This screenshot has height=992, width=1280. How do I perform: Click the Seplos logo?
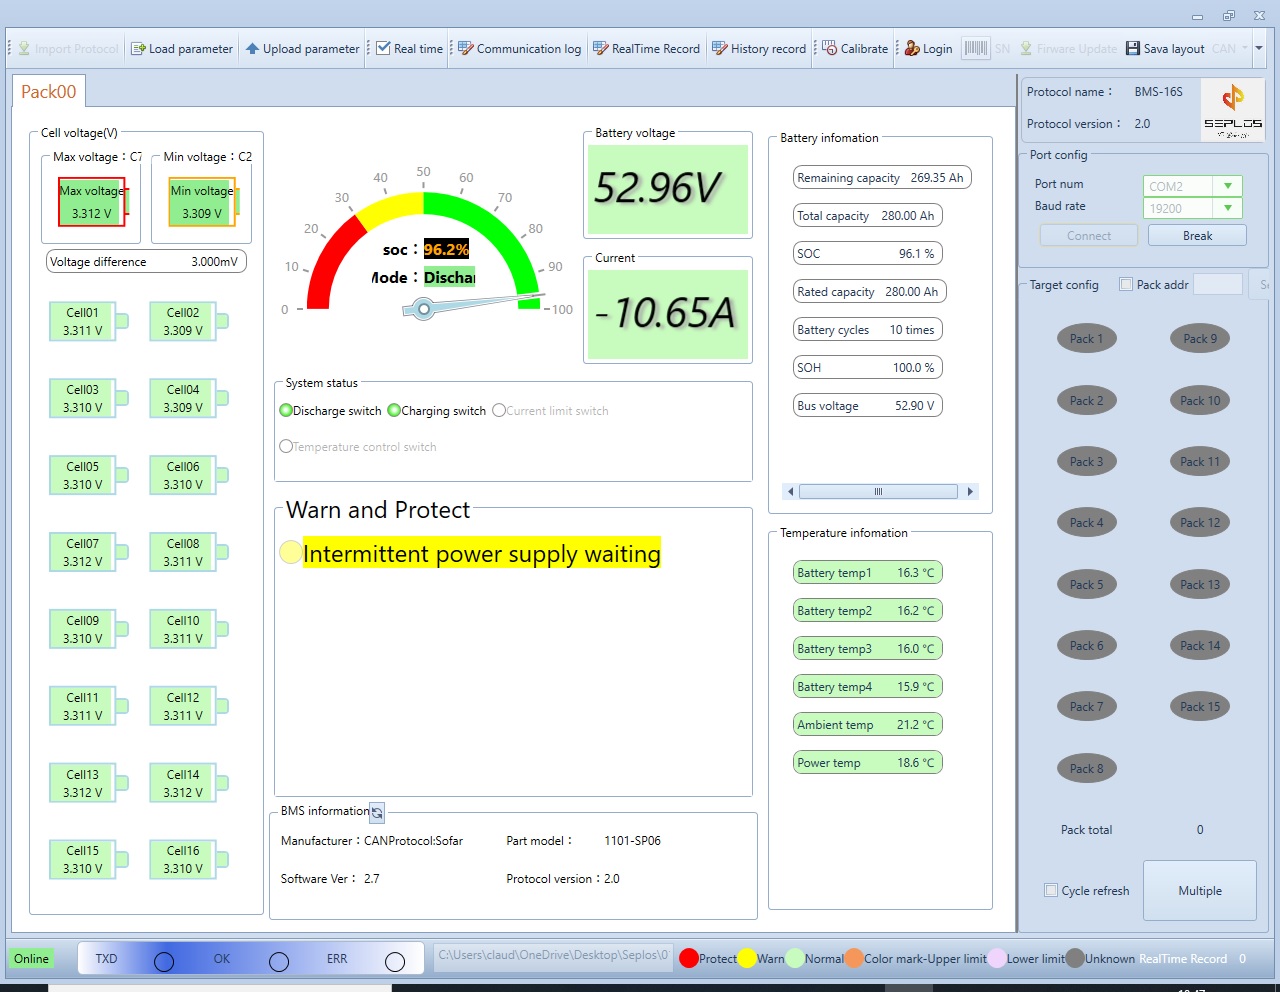(x=1233, y=108)
